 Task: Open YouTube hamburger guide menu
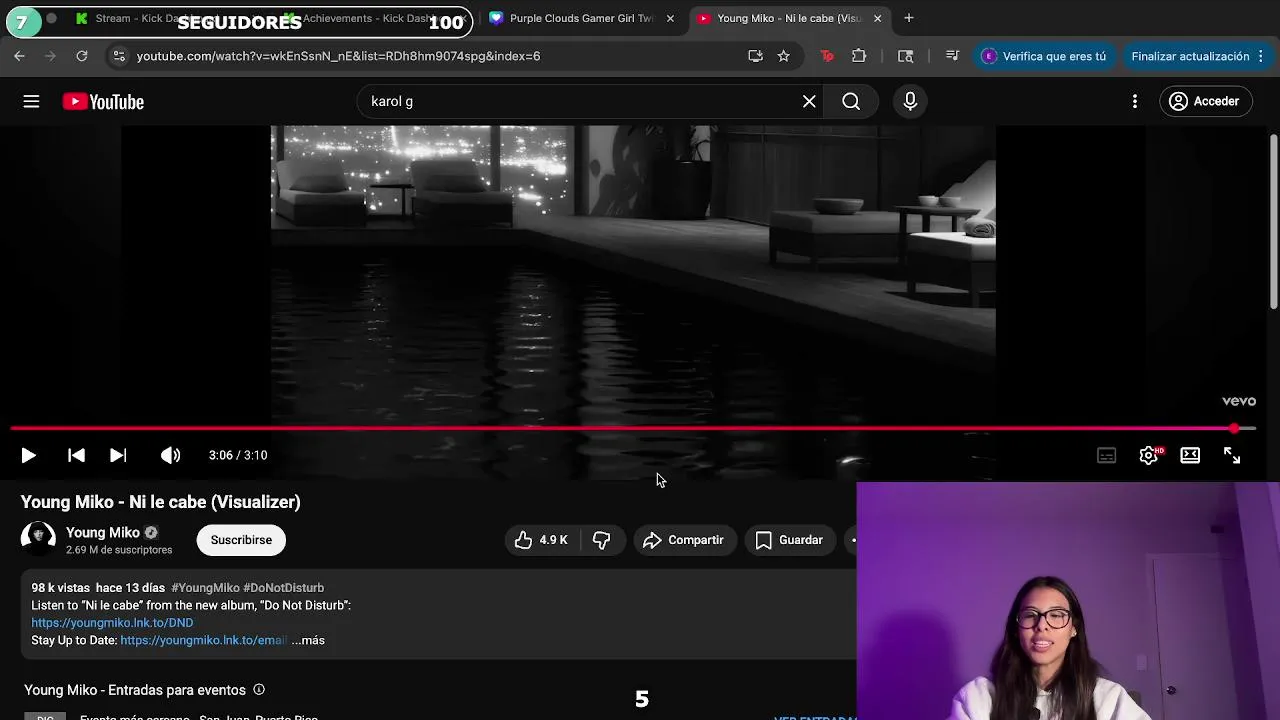coord(31,101)
